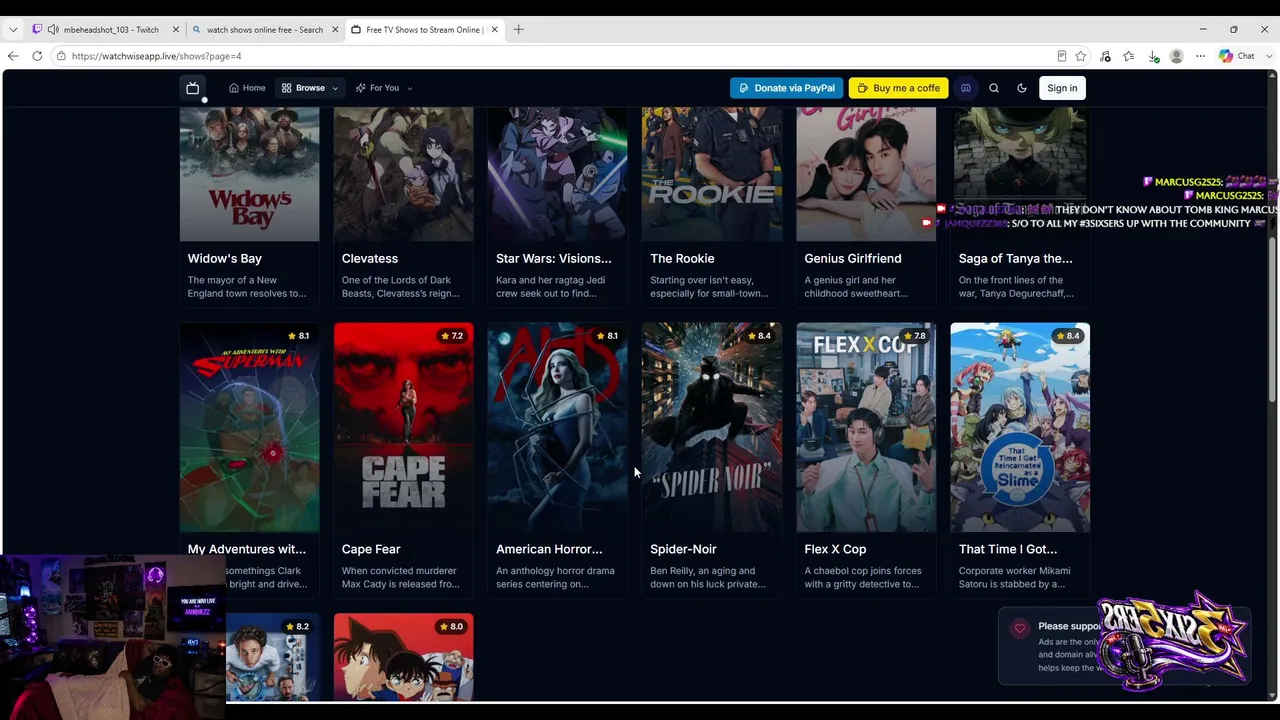Click the Flex X Cop title

point(835,549)
